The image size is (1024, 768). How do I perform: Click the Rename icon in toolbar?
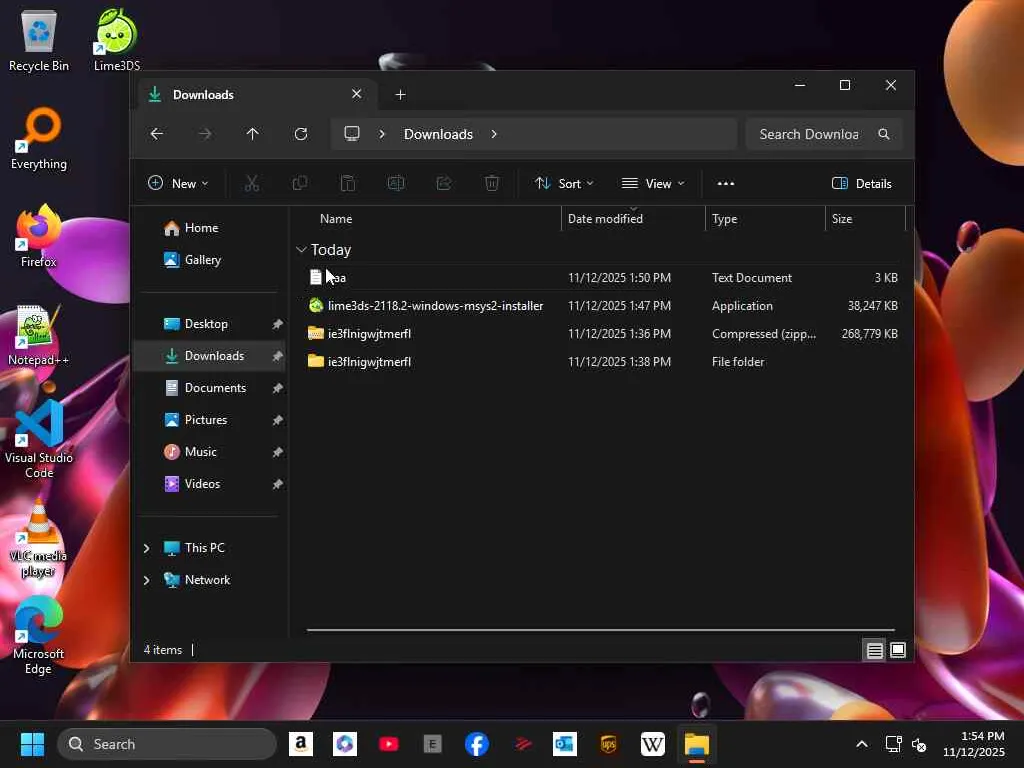click(396, 184)
